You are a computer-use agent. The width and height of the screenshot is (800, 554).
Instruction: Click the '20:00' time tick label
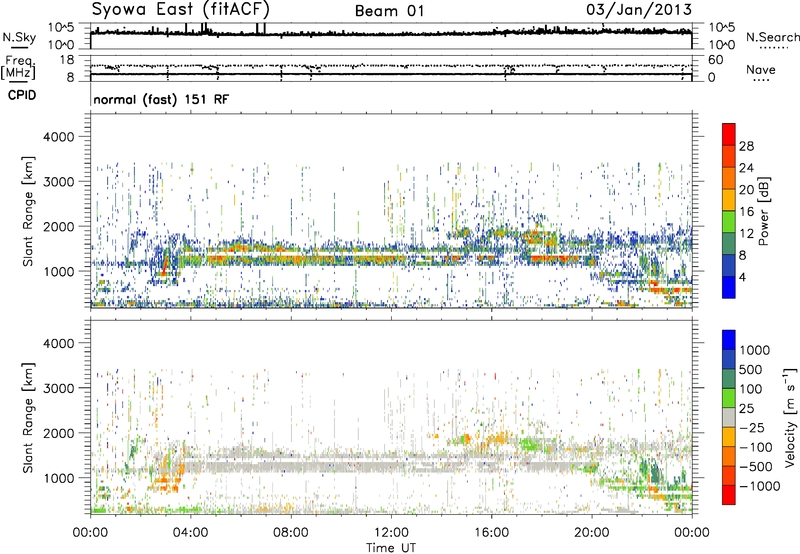[x=591, y=533]
